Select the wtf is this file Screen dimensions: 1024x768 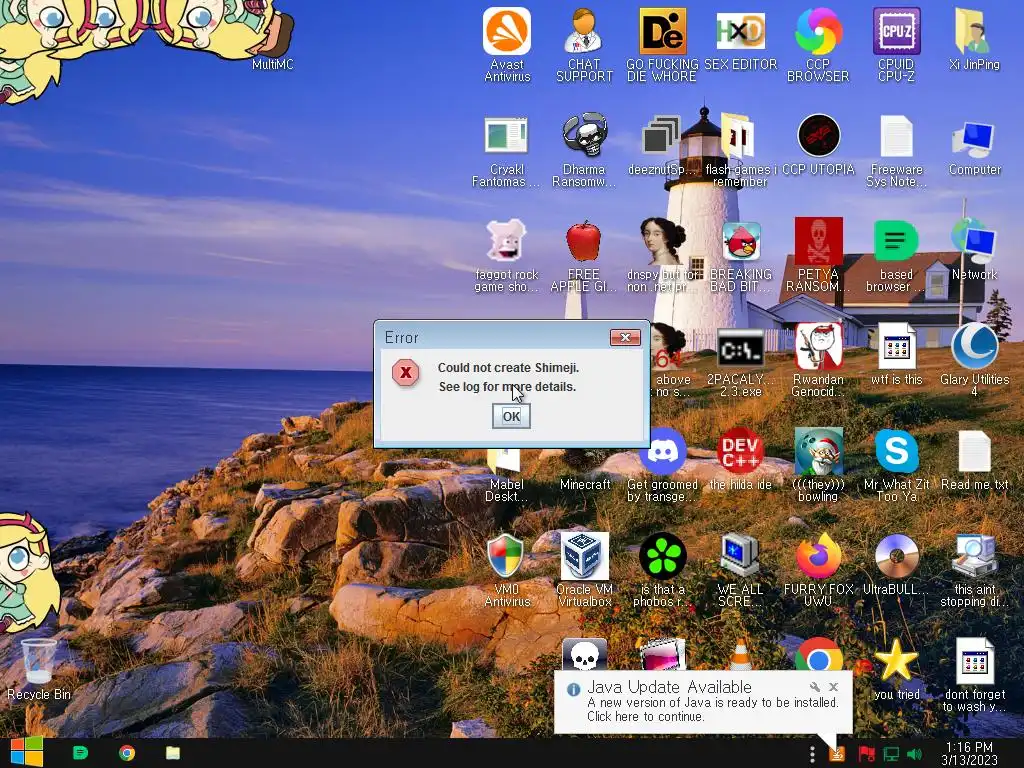pyautogui.click(x=896, y=355)
